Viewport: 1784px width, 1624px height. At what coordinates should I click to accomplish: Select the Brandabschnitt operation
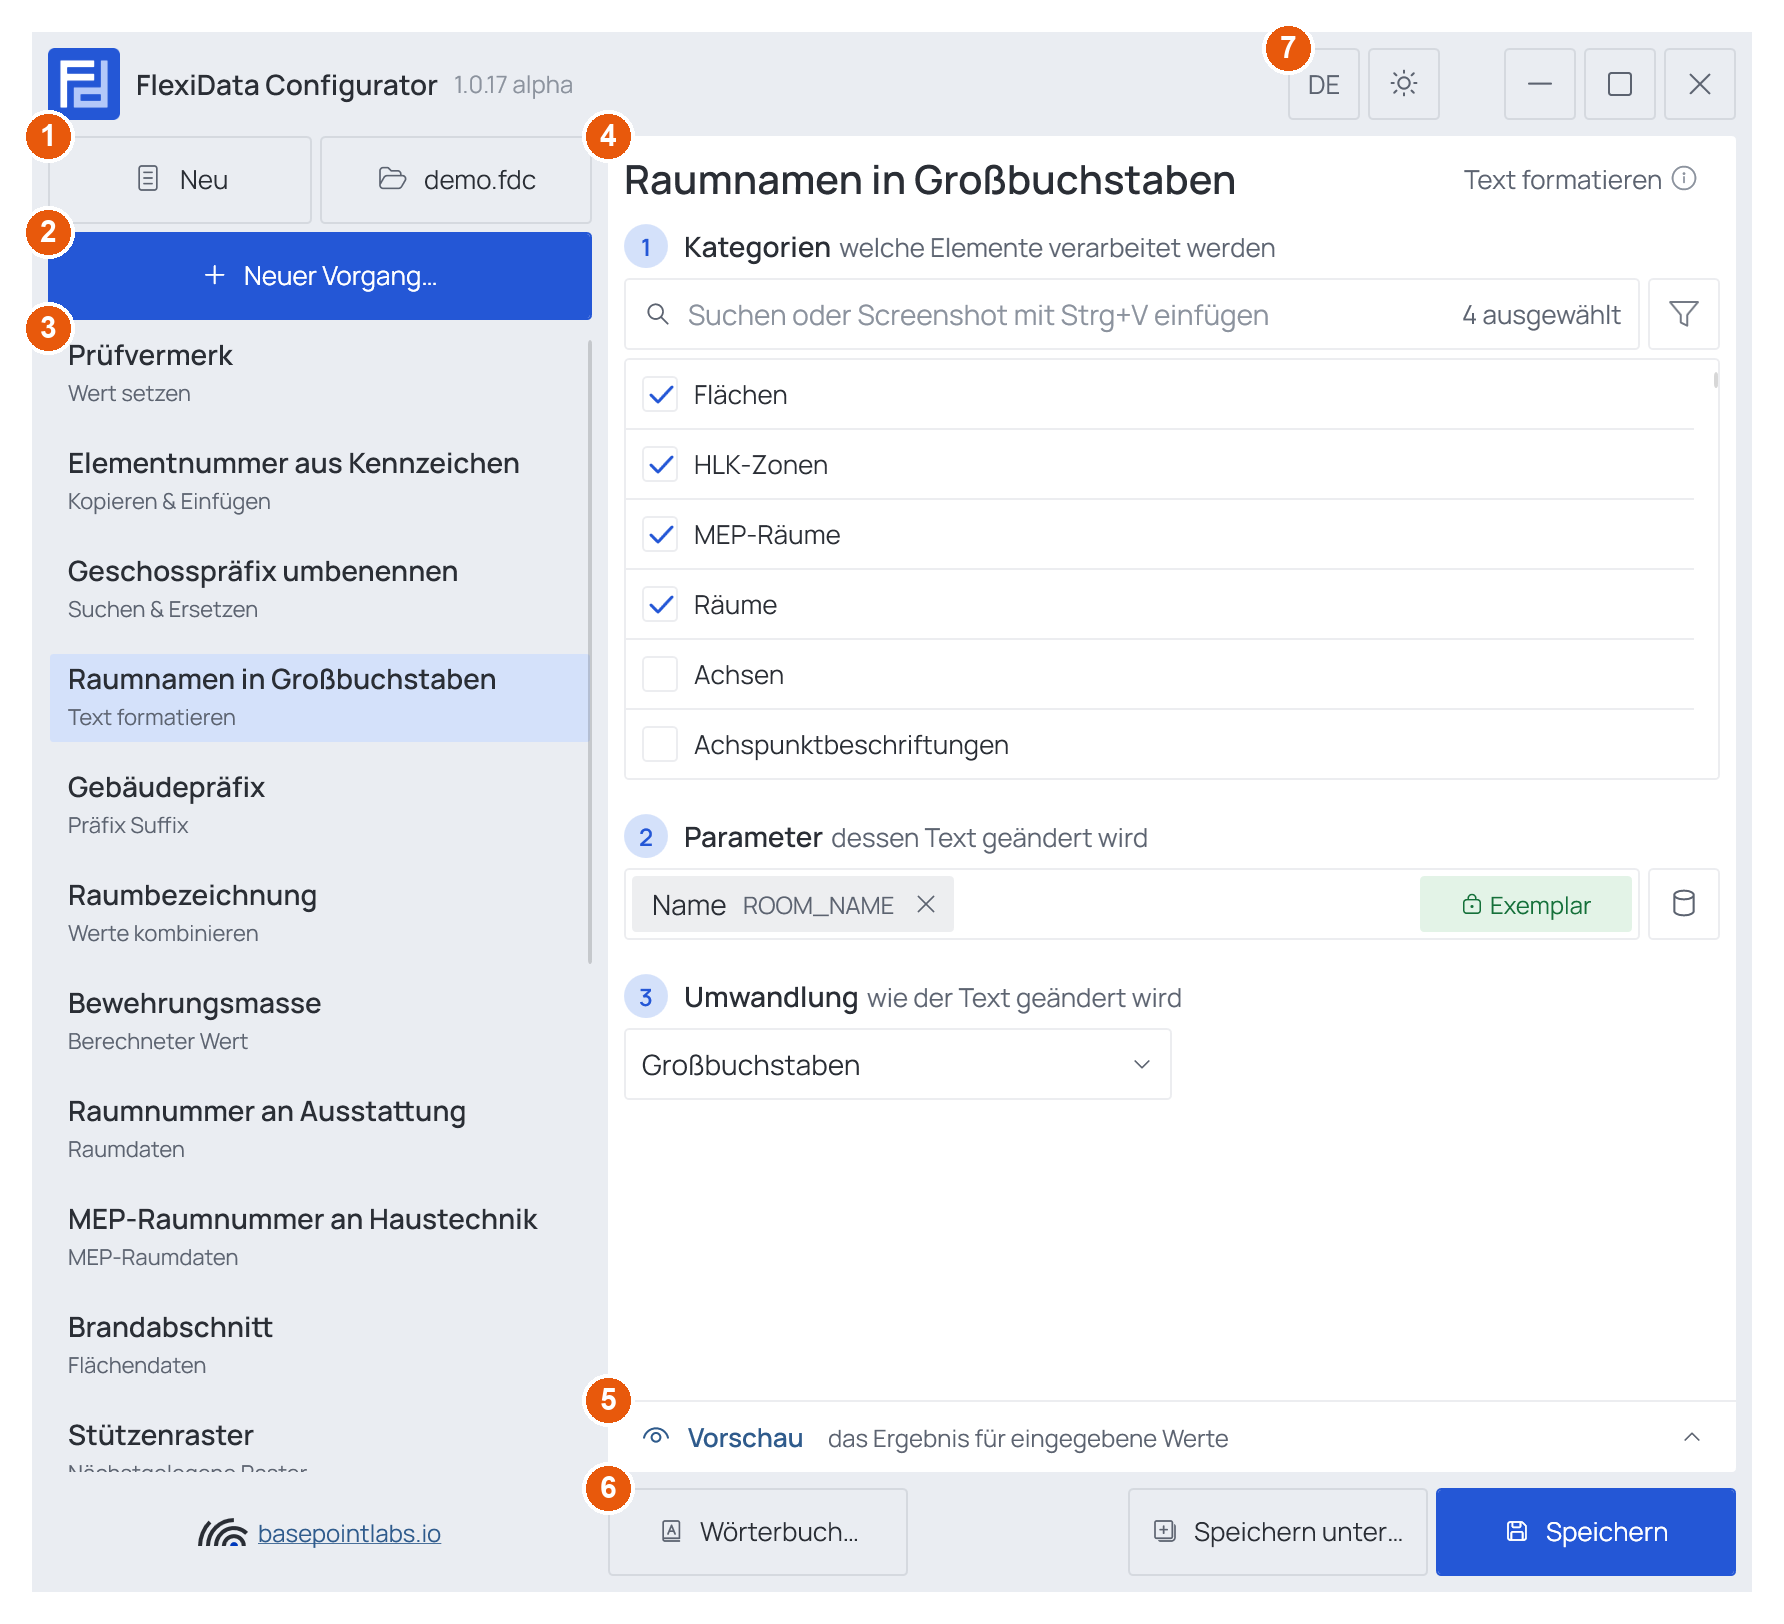click(x=319, y=1345)
